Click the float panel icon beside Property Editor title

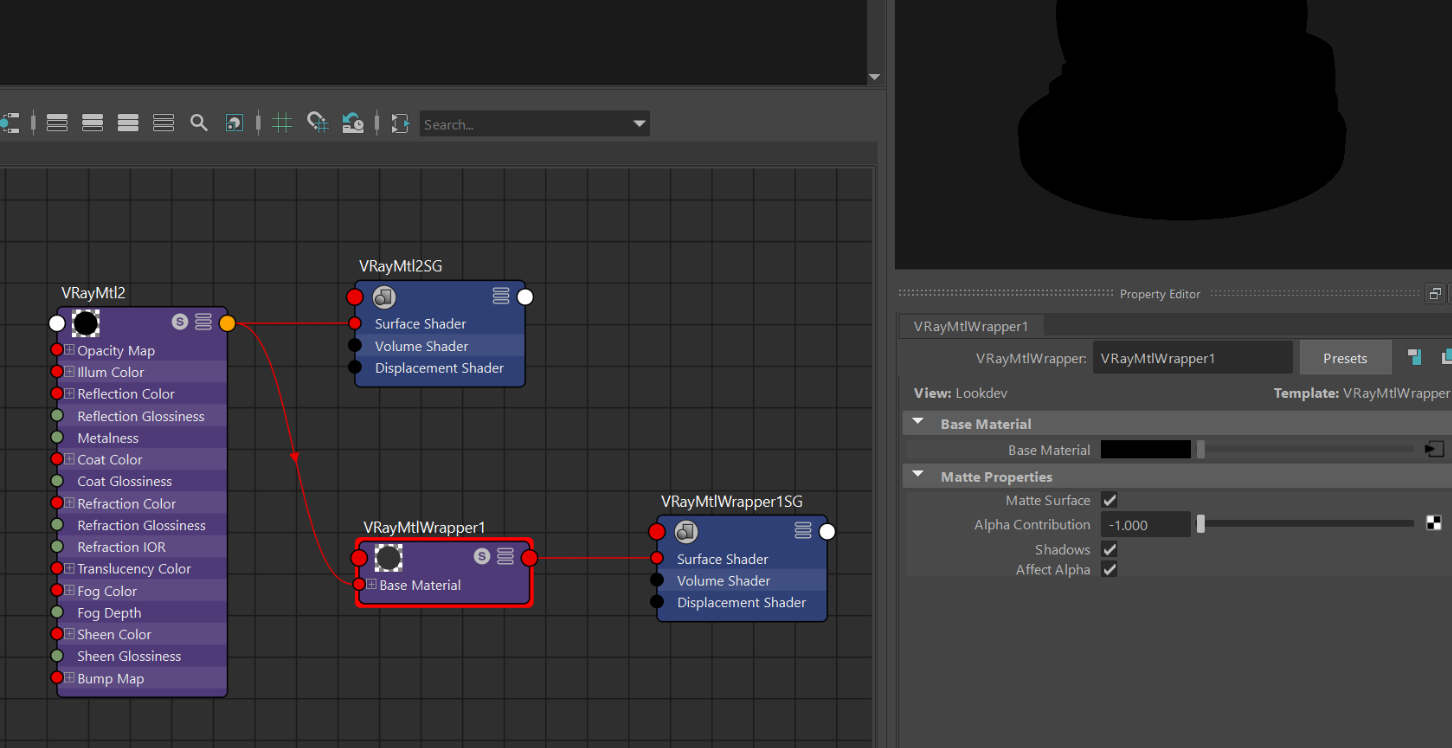click(1434, 294)
